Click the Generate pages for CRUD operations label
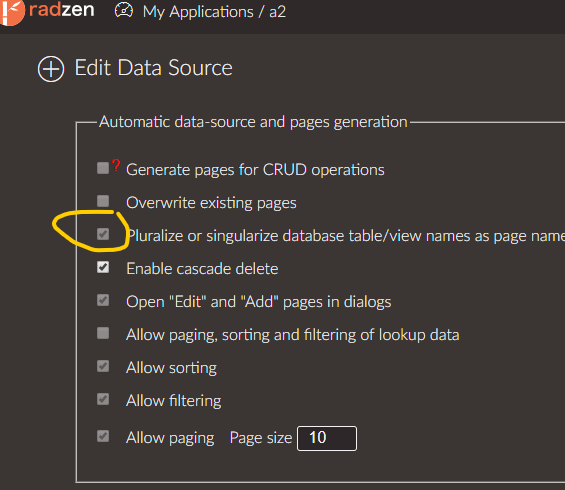The width and height of the screenshot is (565, 490). point(255,170)
